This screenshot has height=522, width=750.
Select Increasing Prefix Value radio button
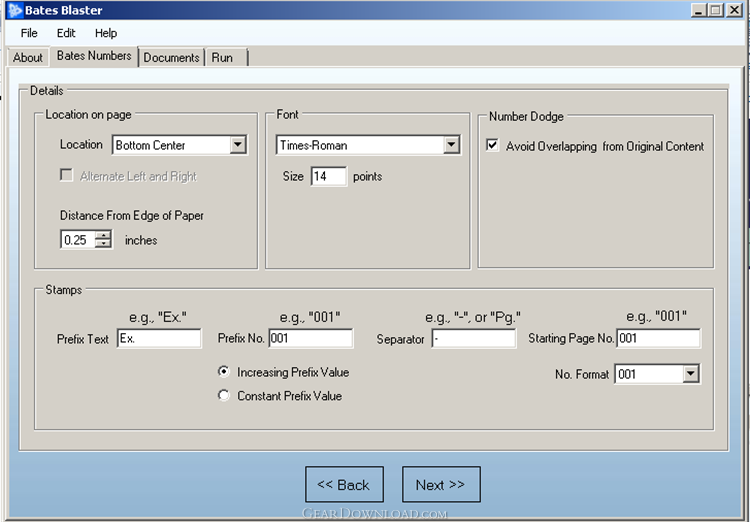tap(223, 372)
